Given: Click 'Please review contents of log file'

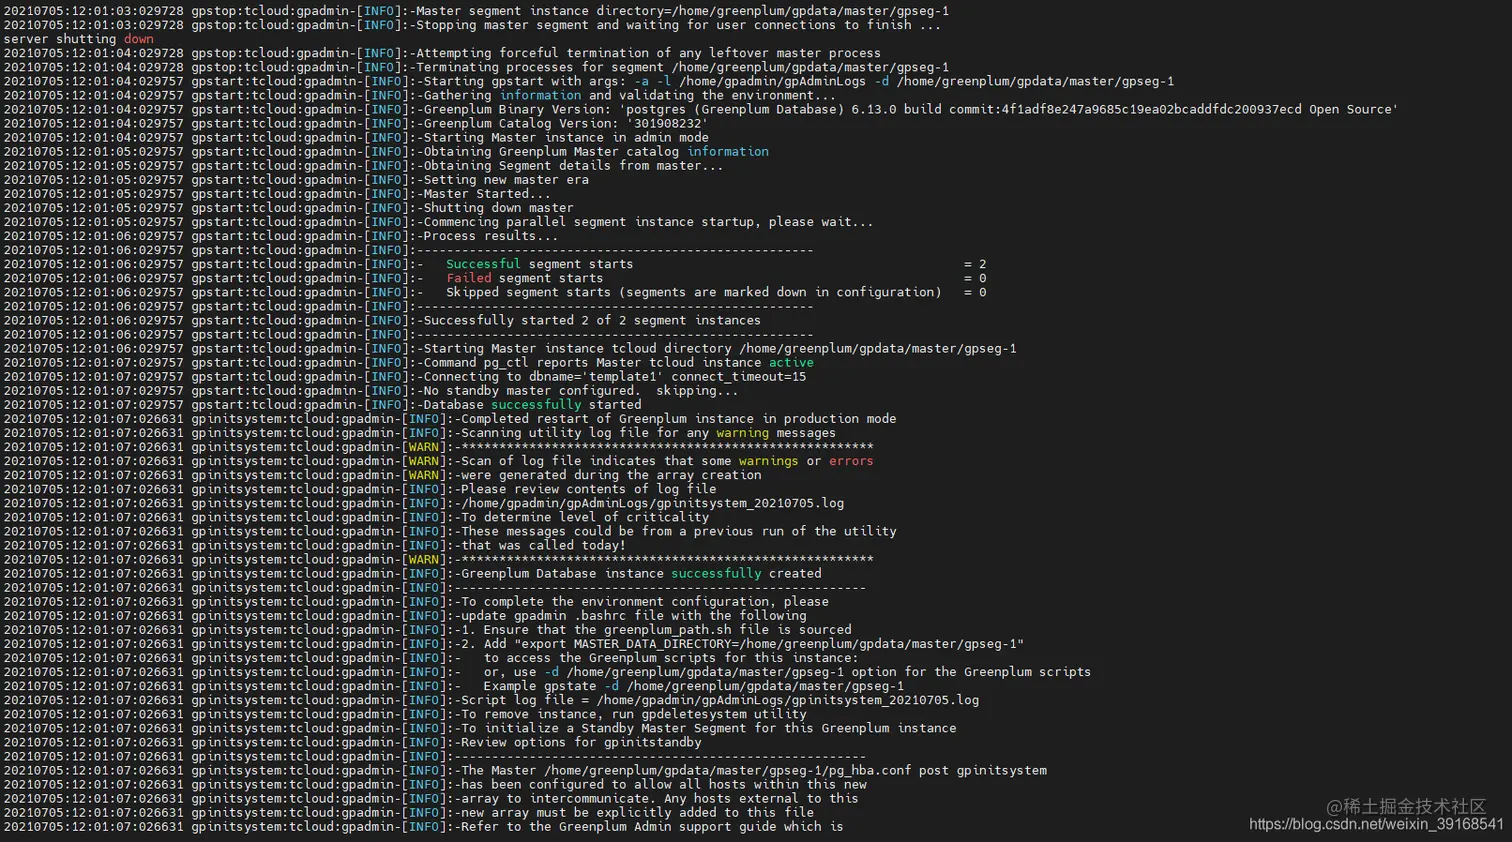Looking at the screenshot, I should point(588,489).
